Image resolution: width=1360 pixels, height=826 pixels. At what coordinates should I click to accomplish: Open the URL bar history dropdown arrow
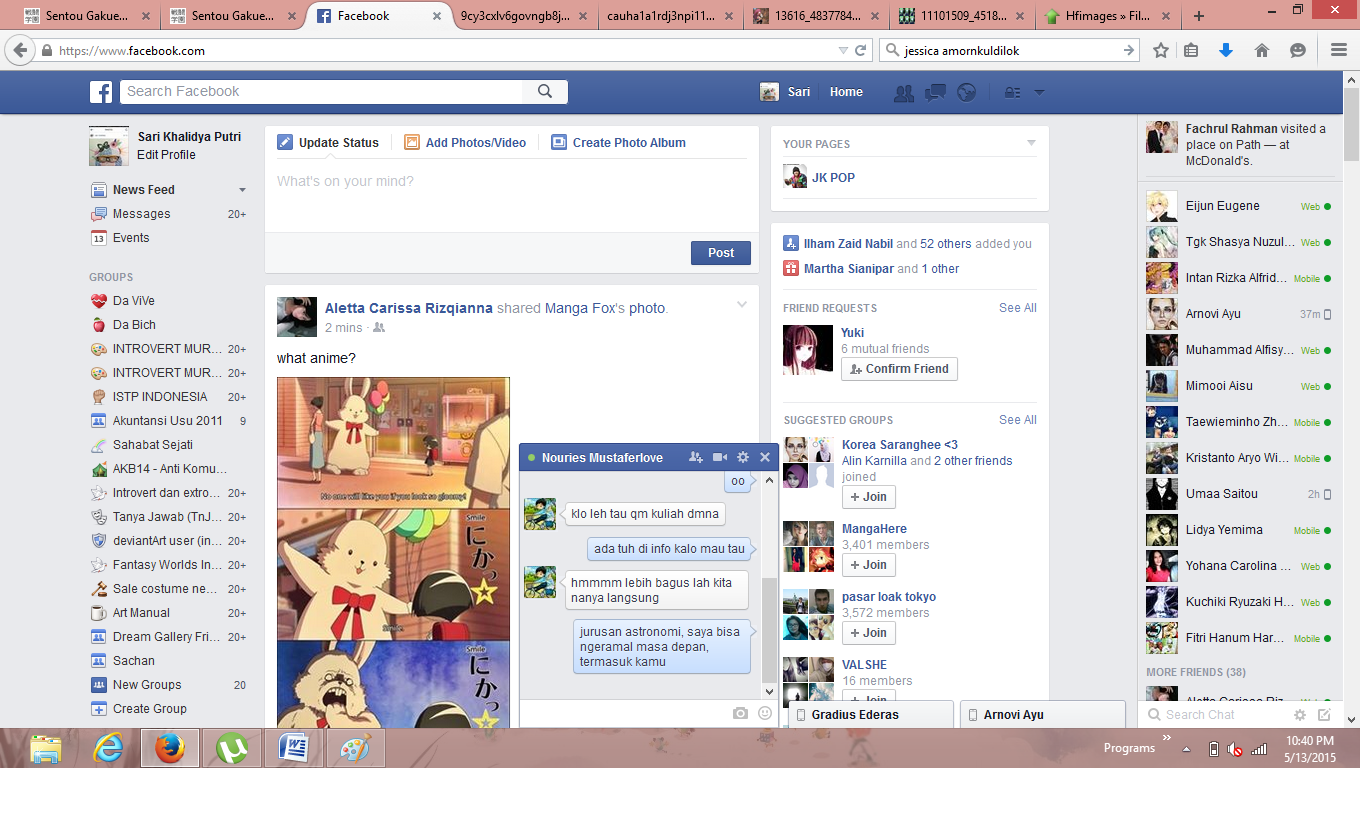click(843, 51)
